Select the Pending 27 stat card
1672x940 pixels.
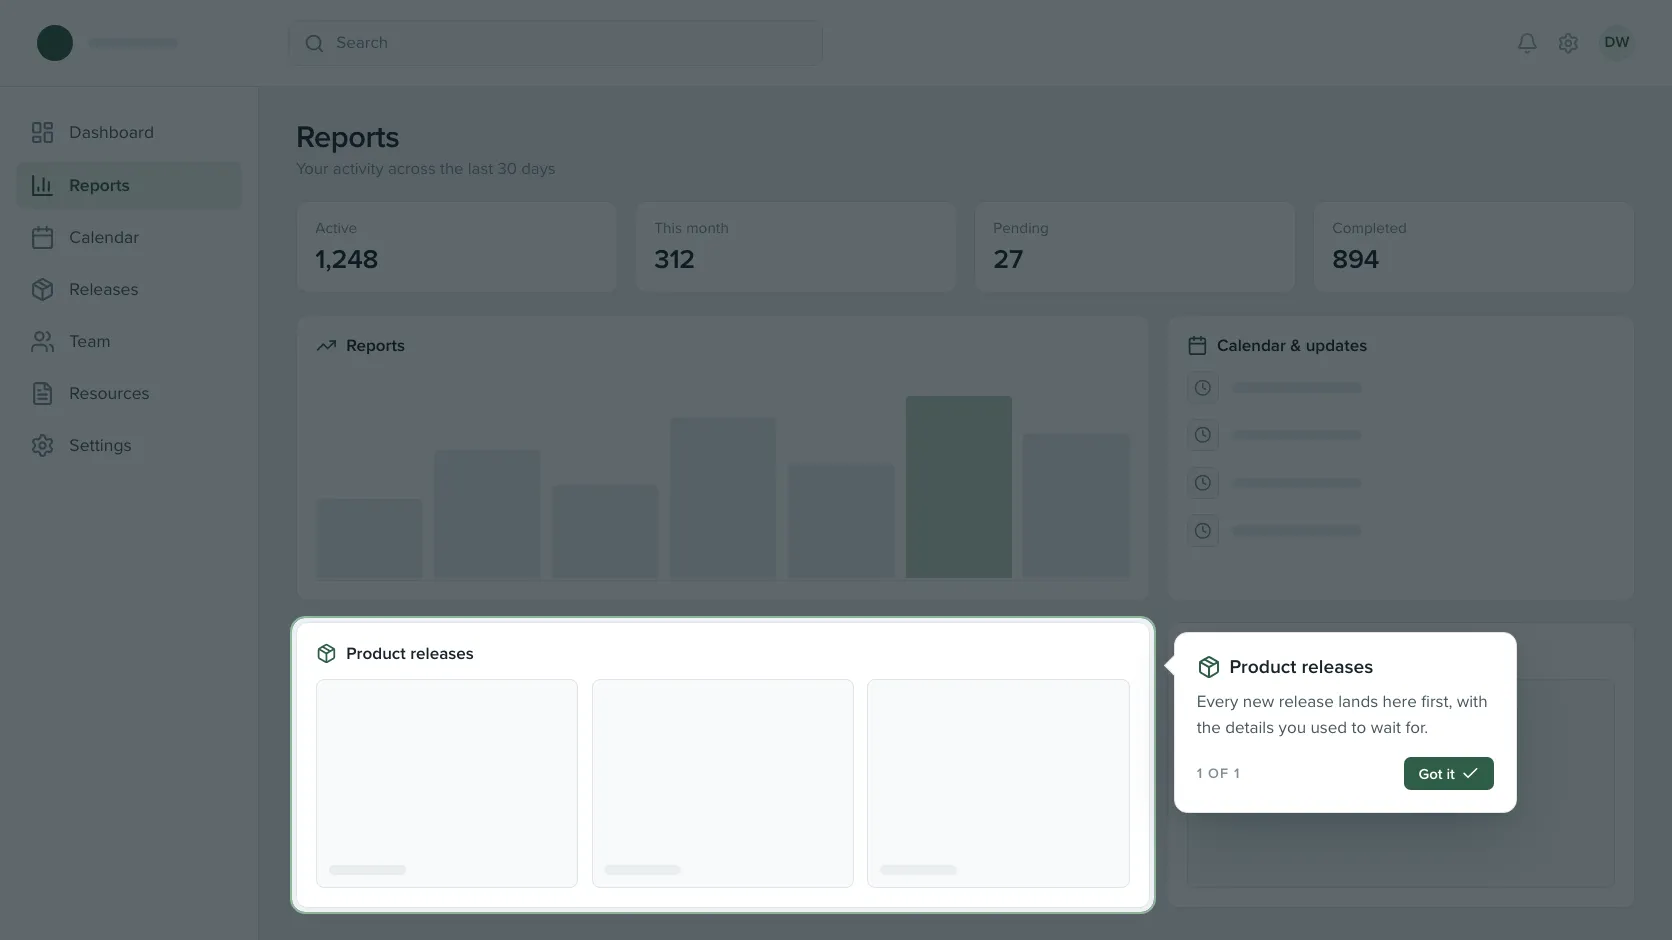click(1134, 247)
